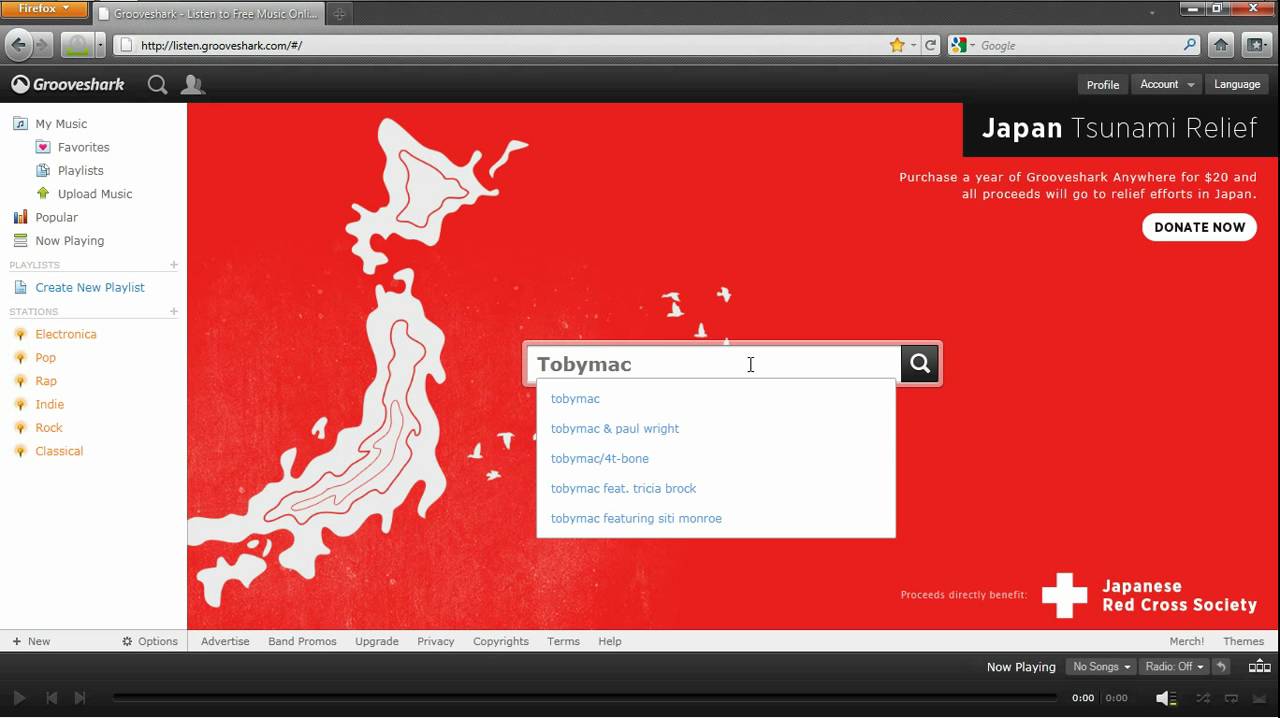This screenshot has width=1280, height=718.
Task: Open dropdown arrow beside download add-on icon
Action: click(x=100, y=45)
